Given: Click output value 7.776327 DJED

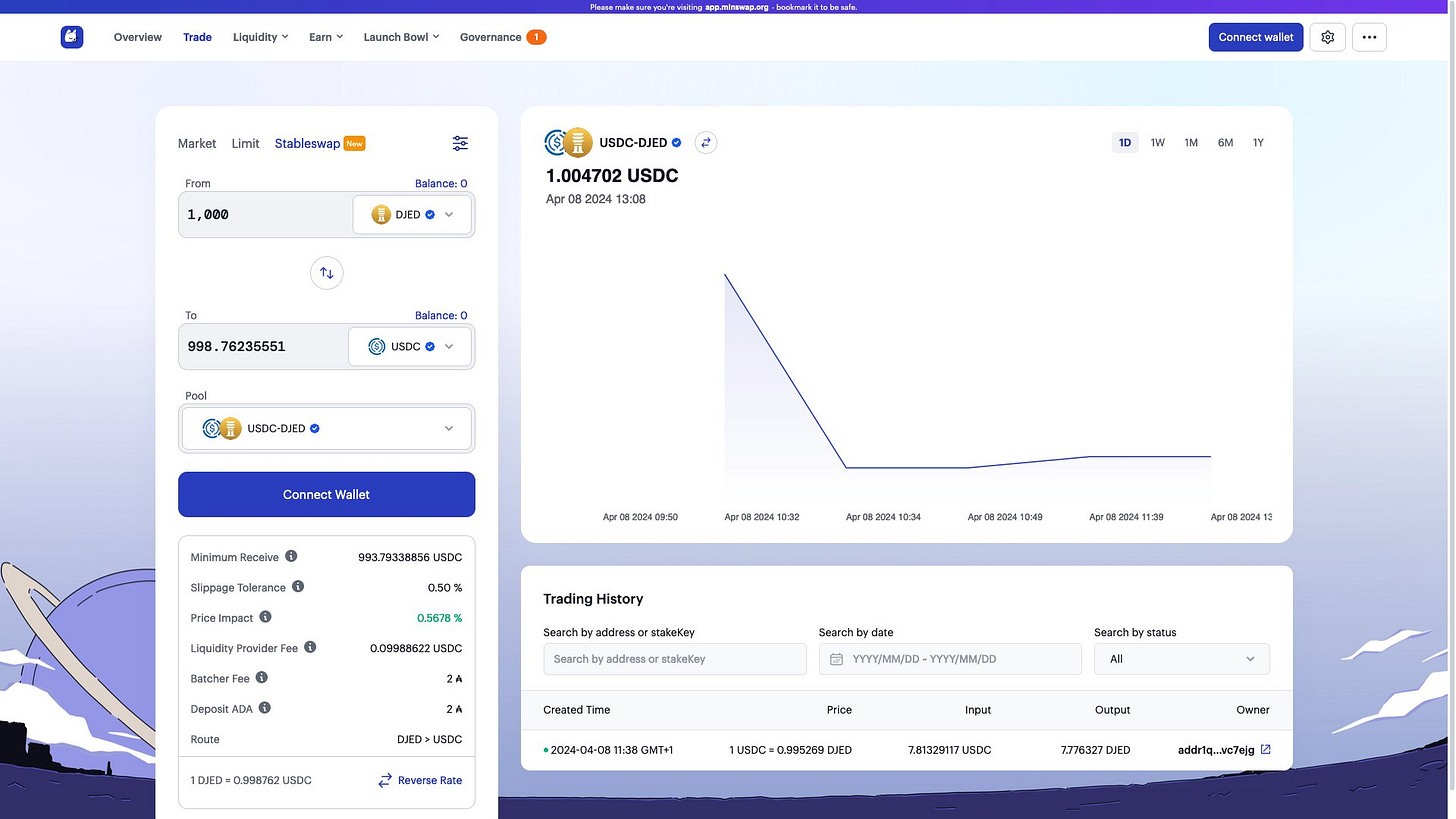Looking at the screenshot, I should tap(1095, 749).
